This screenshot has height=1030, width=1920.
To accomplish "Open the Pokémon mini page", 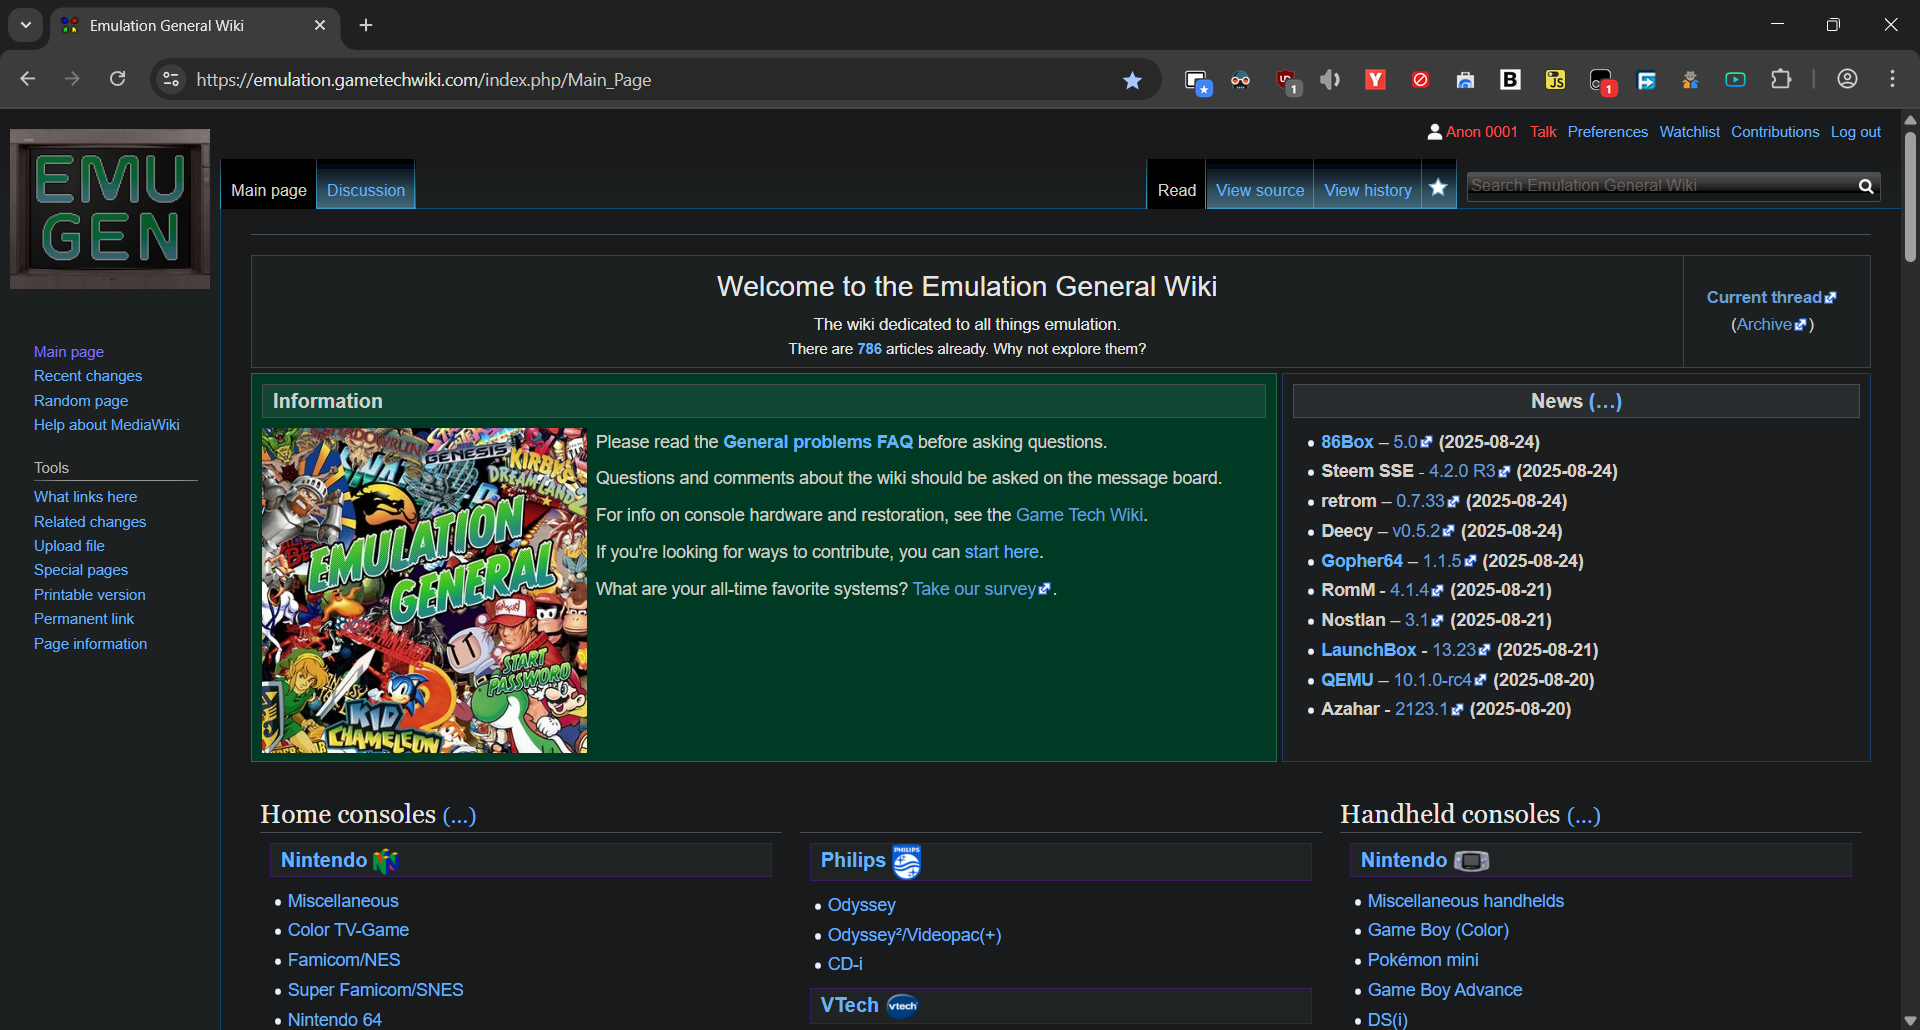I will (x=1423, y=960).
